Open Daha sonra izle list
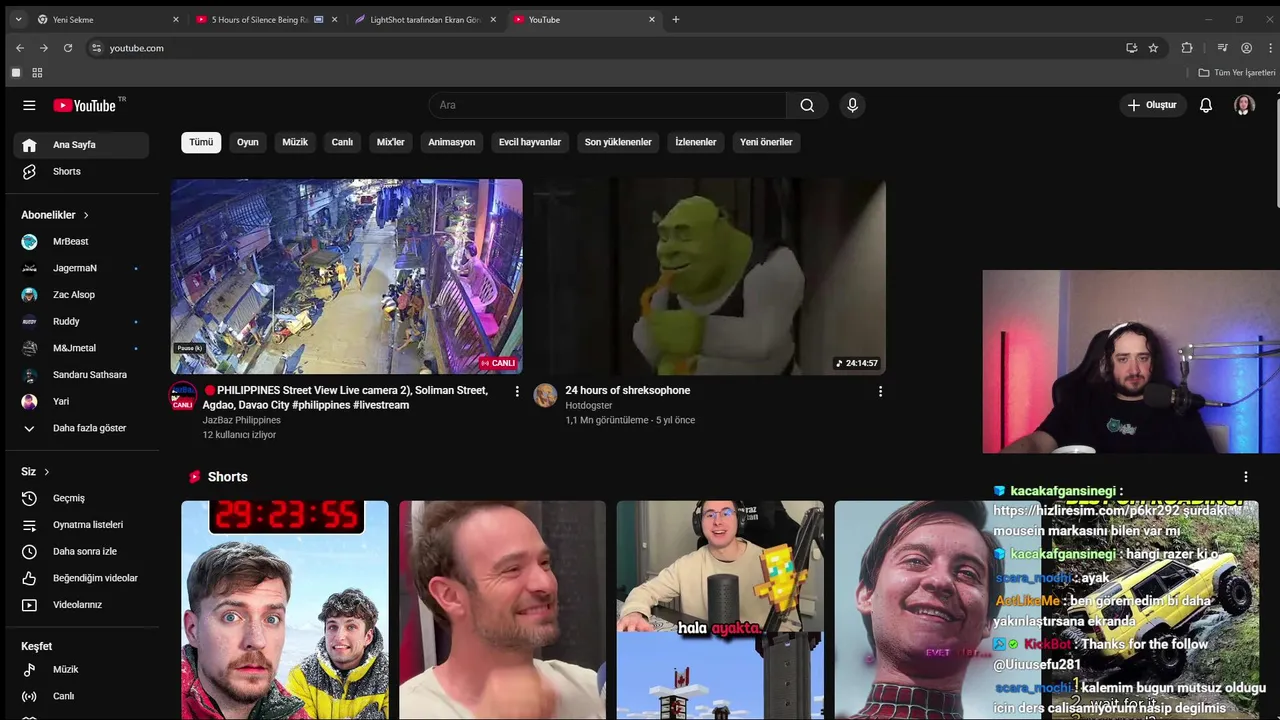 tap(81, 551)
